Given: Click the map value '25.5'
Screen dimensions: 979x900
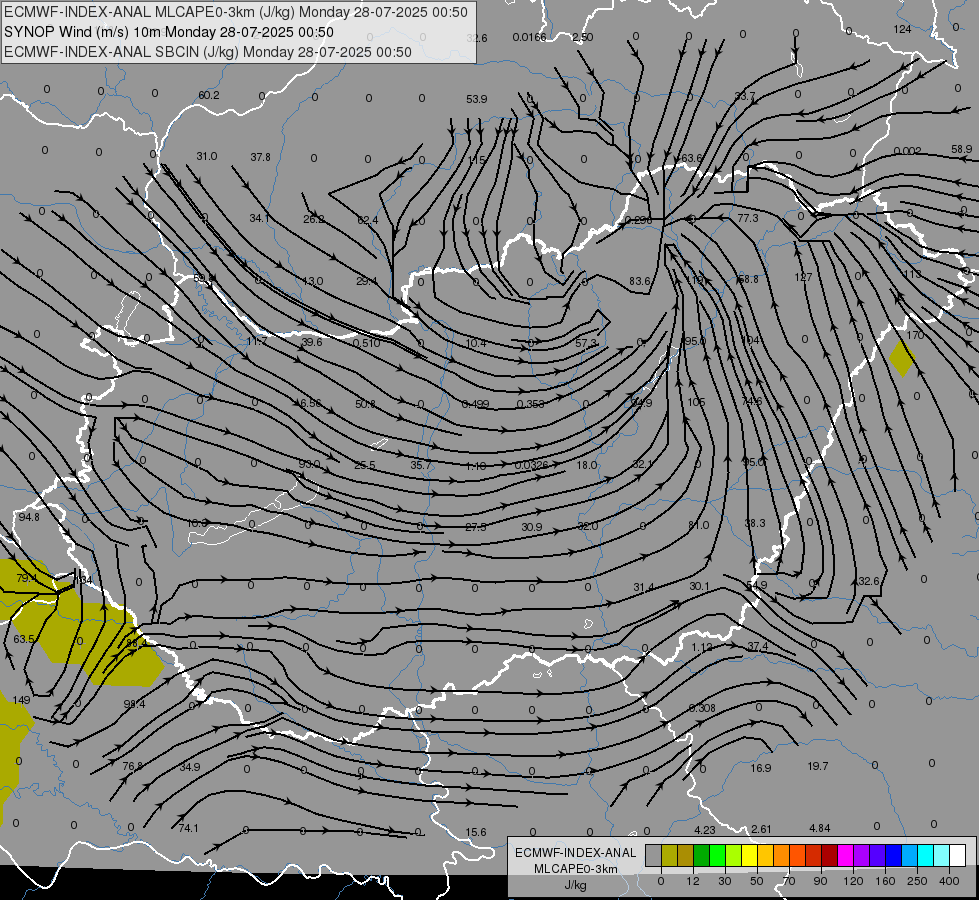Looking at the screenshot, I should (x=365, y=465).
